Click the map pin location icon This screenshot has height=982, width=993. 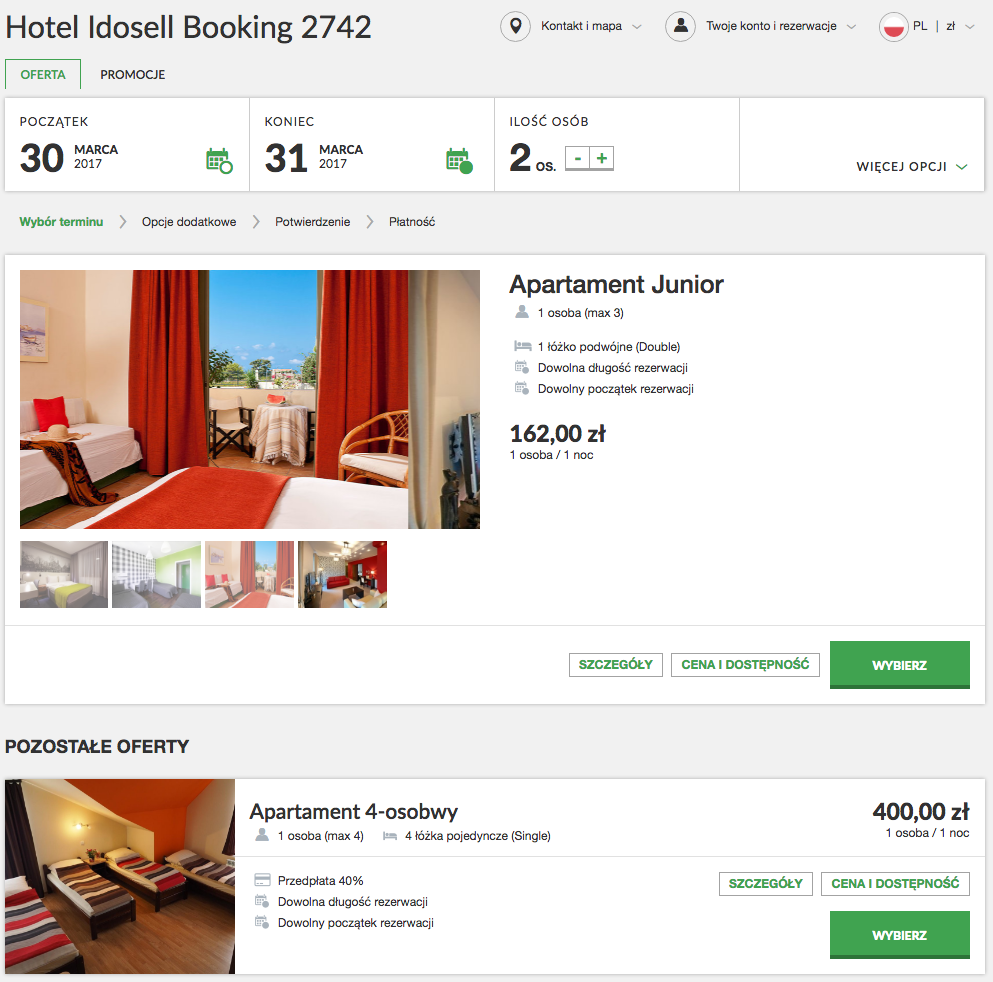pyautogui.click(x=515, y=27)
